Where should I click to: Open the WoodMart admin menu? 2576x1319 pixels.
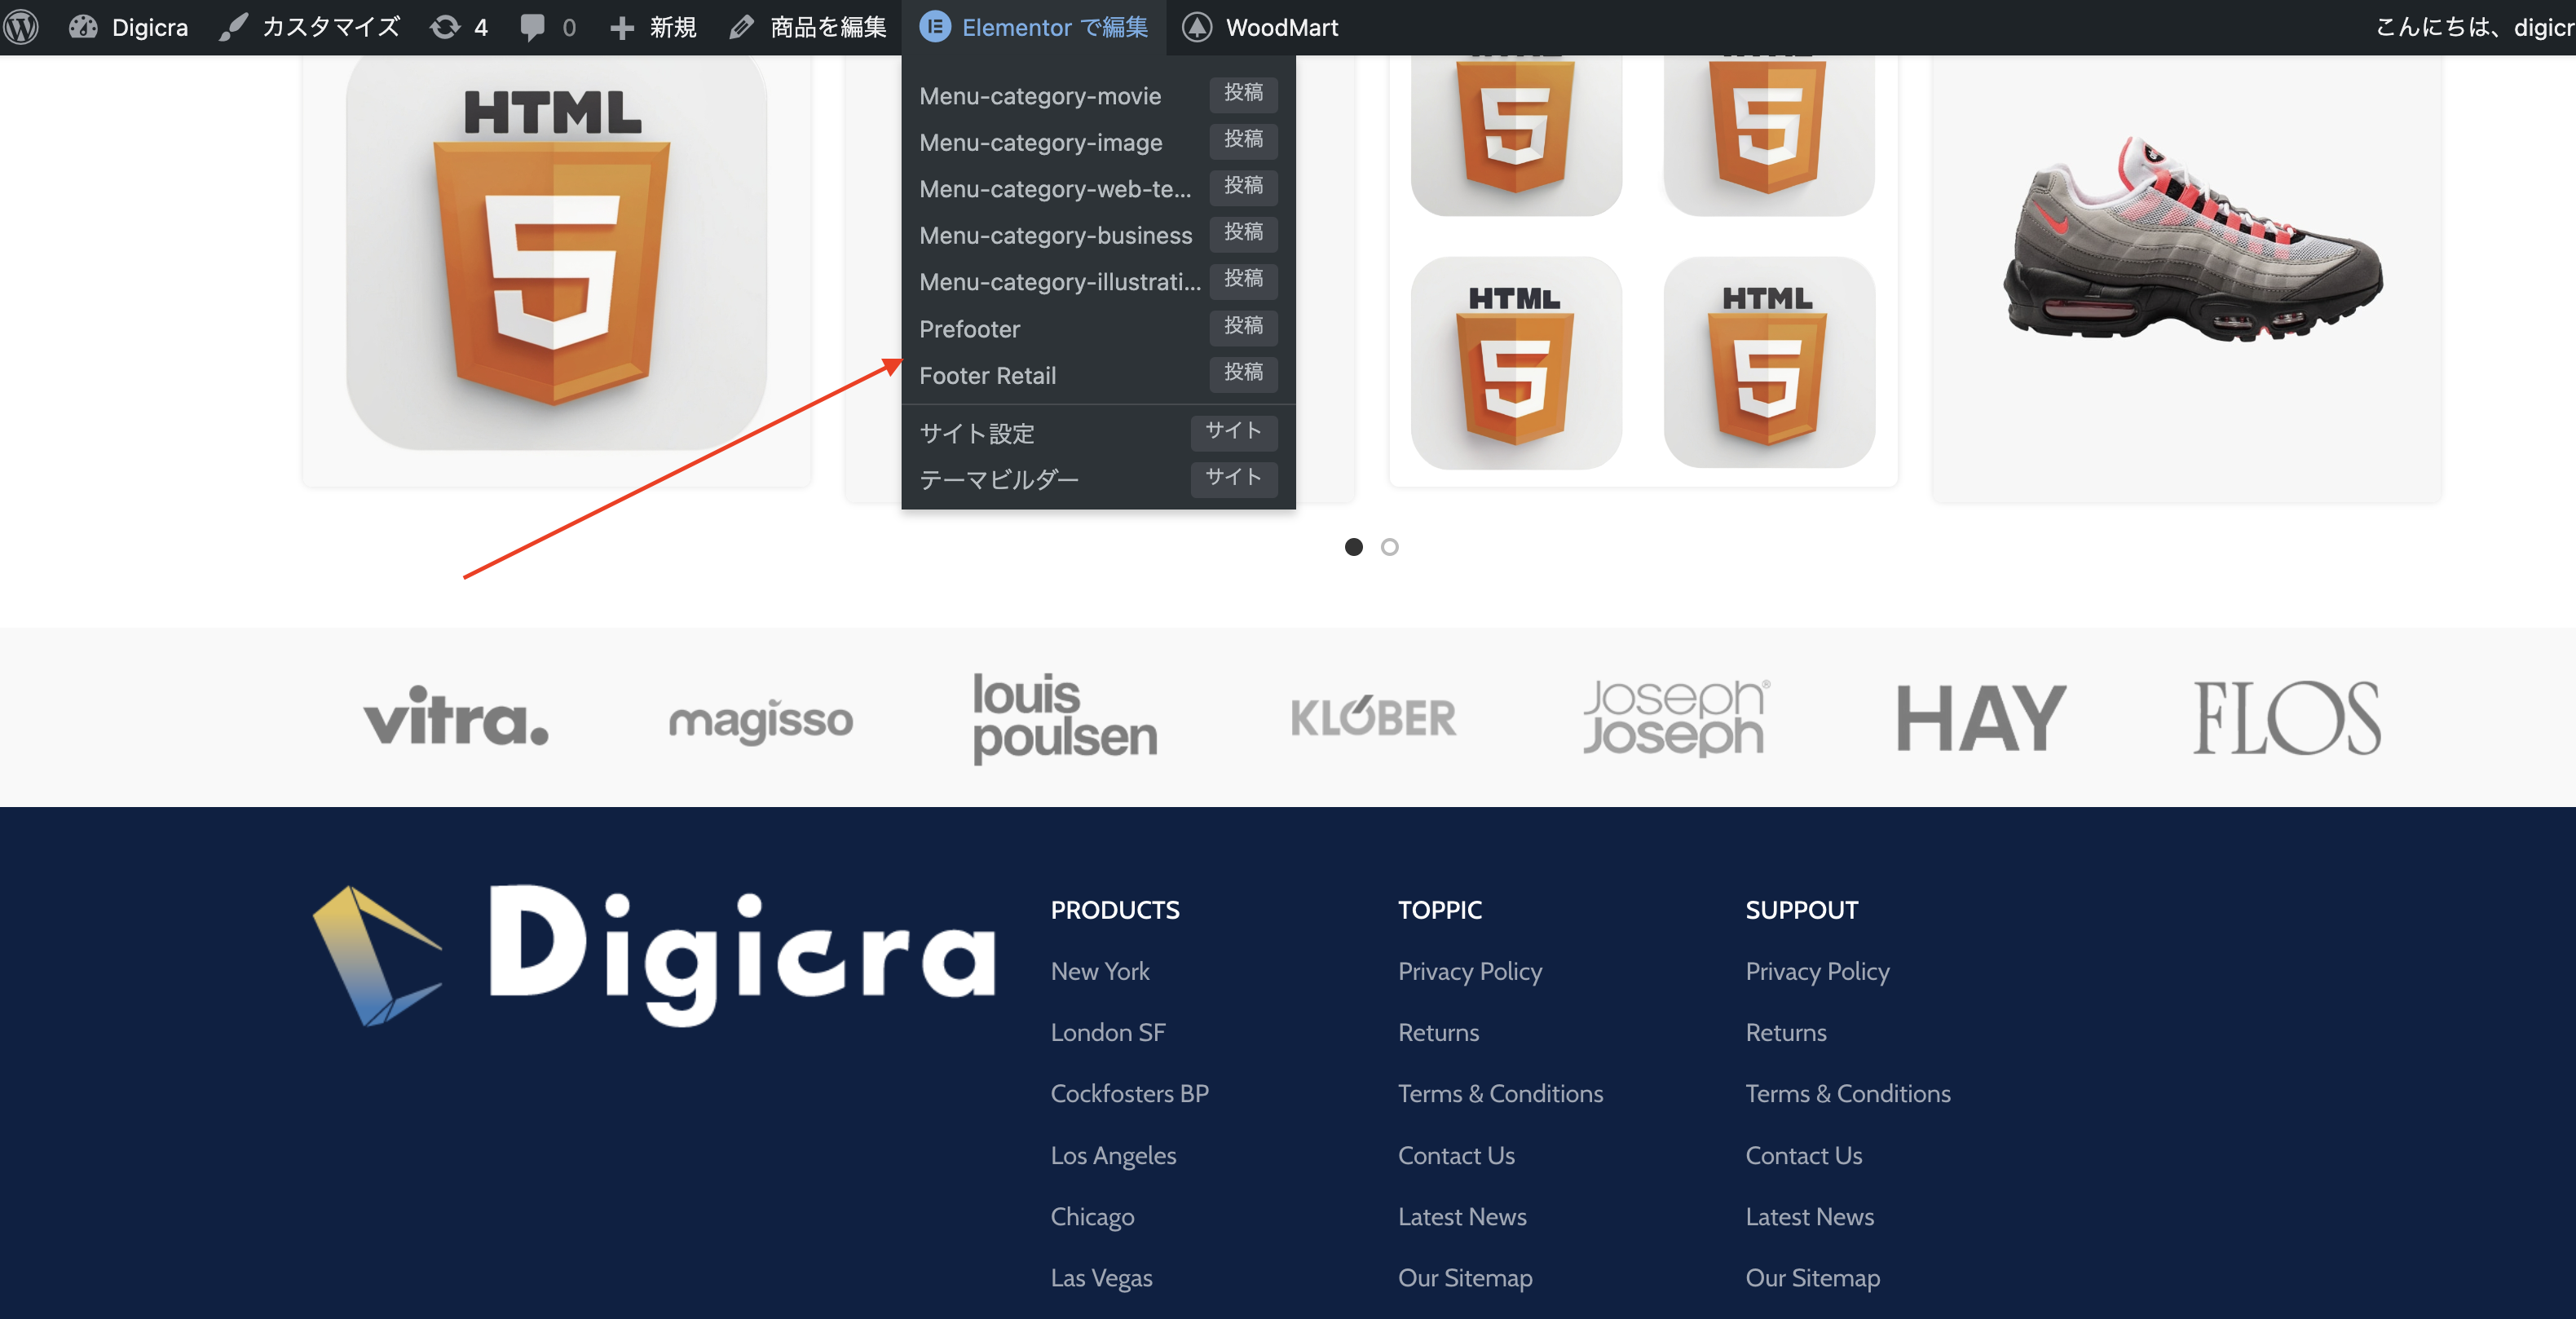pos(1260,27)
